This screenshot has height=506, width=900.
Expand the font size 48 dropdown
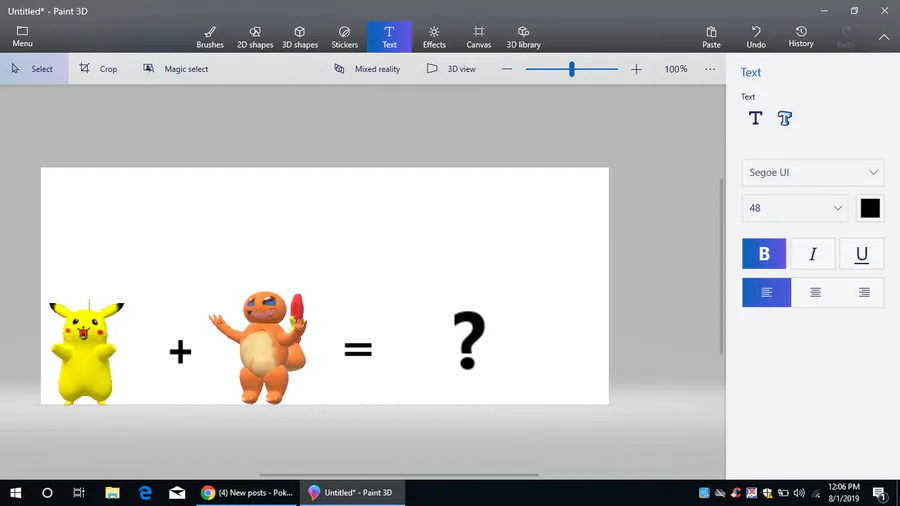(795, 208)
